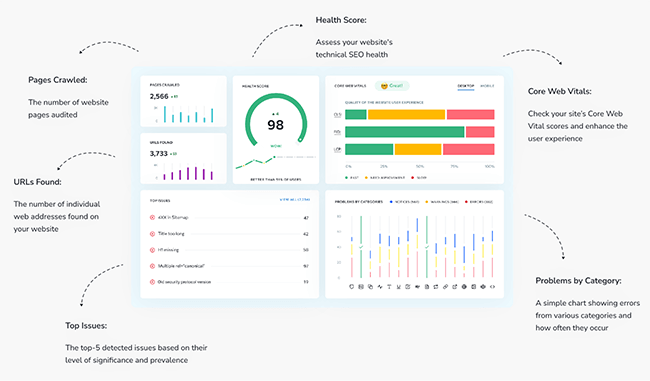Screen dimensions: 650x381
Task: Click the error icon beside Multiple rel="canonical"
Action: pyautogui.click(x=152, y=266)
